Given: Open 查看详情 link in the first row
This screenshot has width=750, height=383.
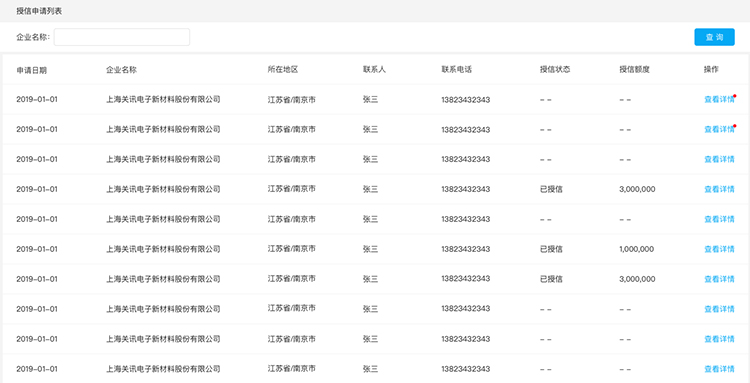Looking at the screenshot, I should click(x=719, y=99).
